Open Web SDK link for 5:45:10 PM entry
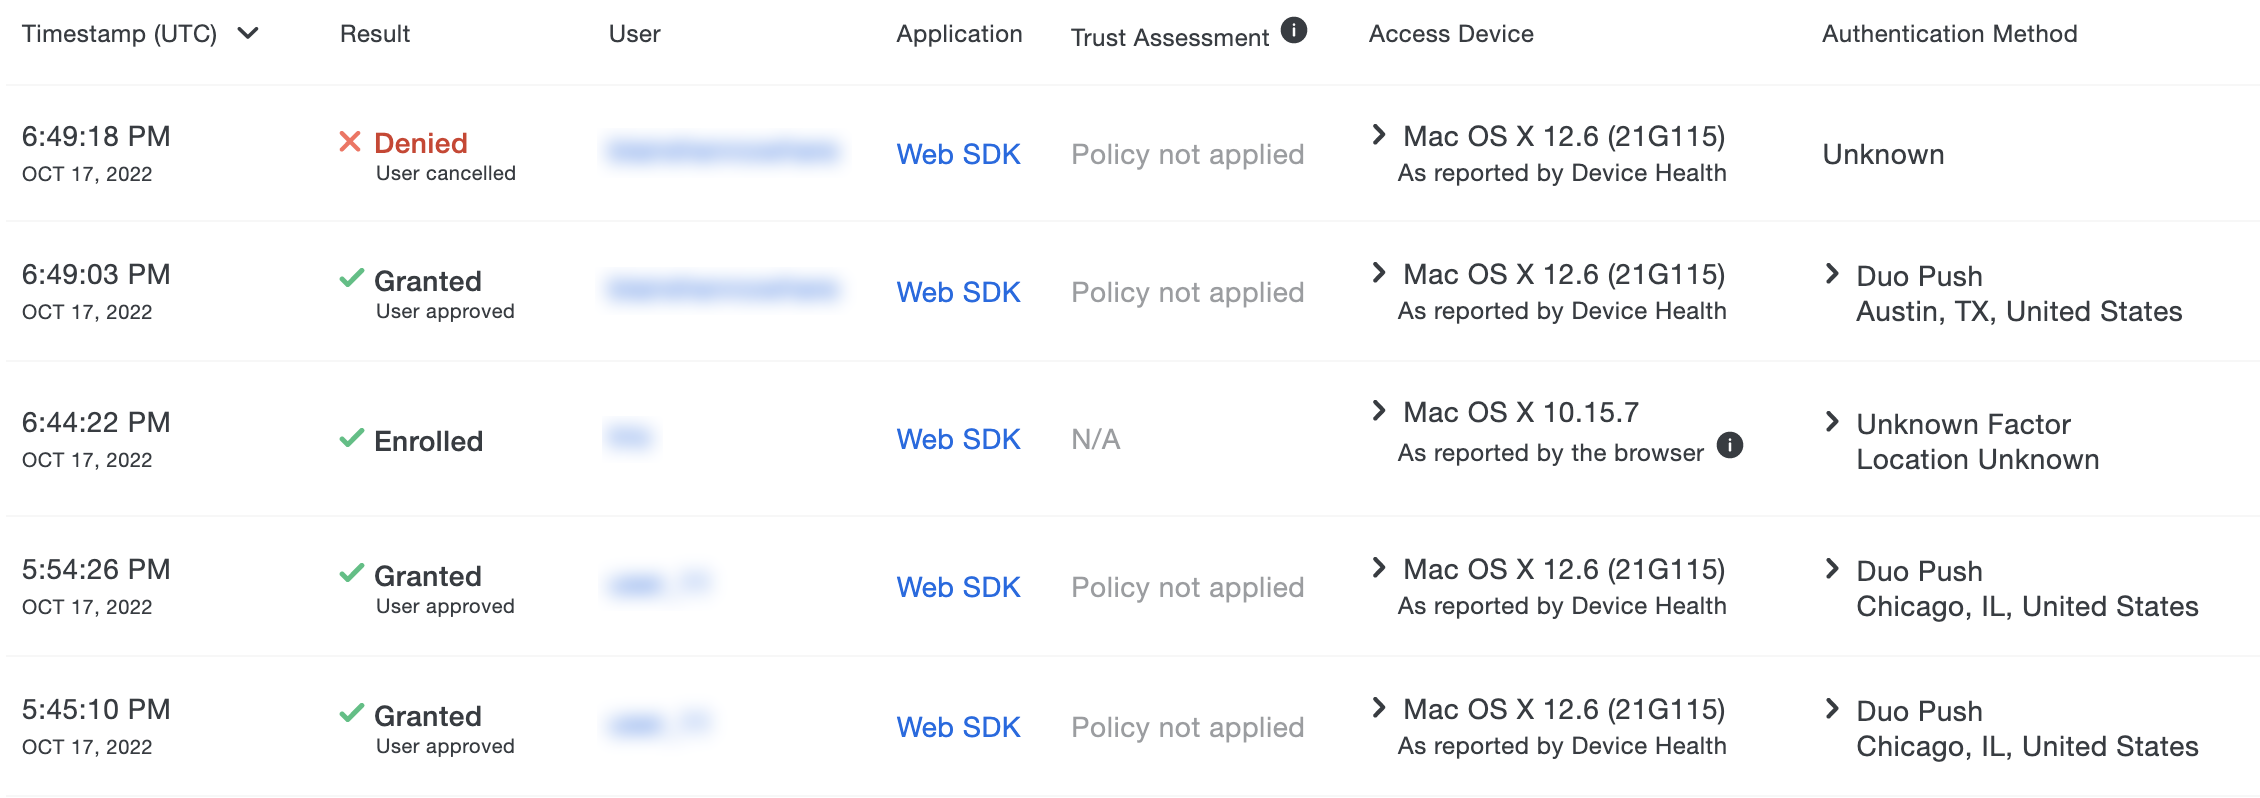The height and width of the screenshot is (798, 2260). pos(958,727)
